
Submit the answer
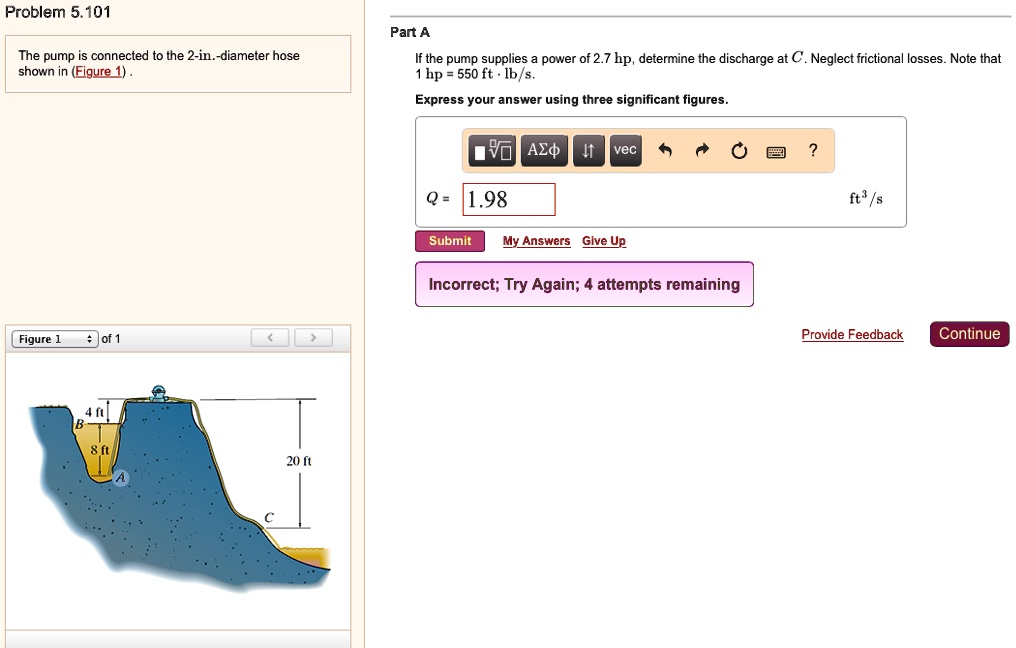point(450,241)
